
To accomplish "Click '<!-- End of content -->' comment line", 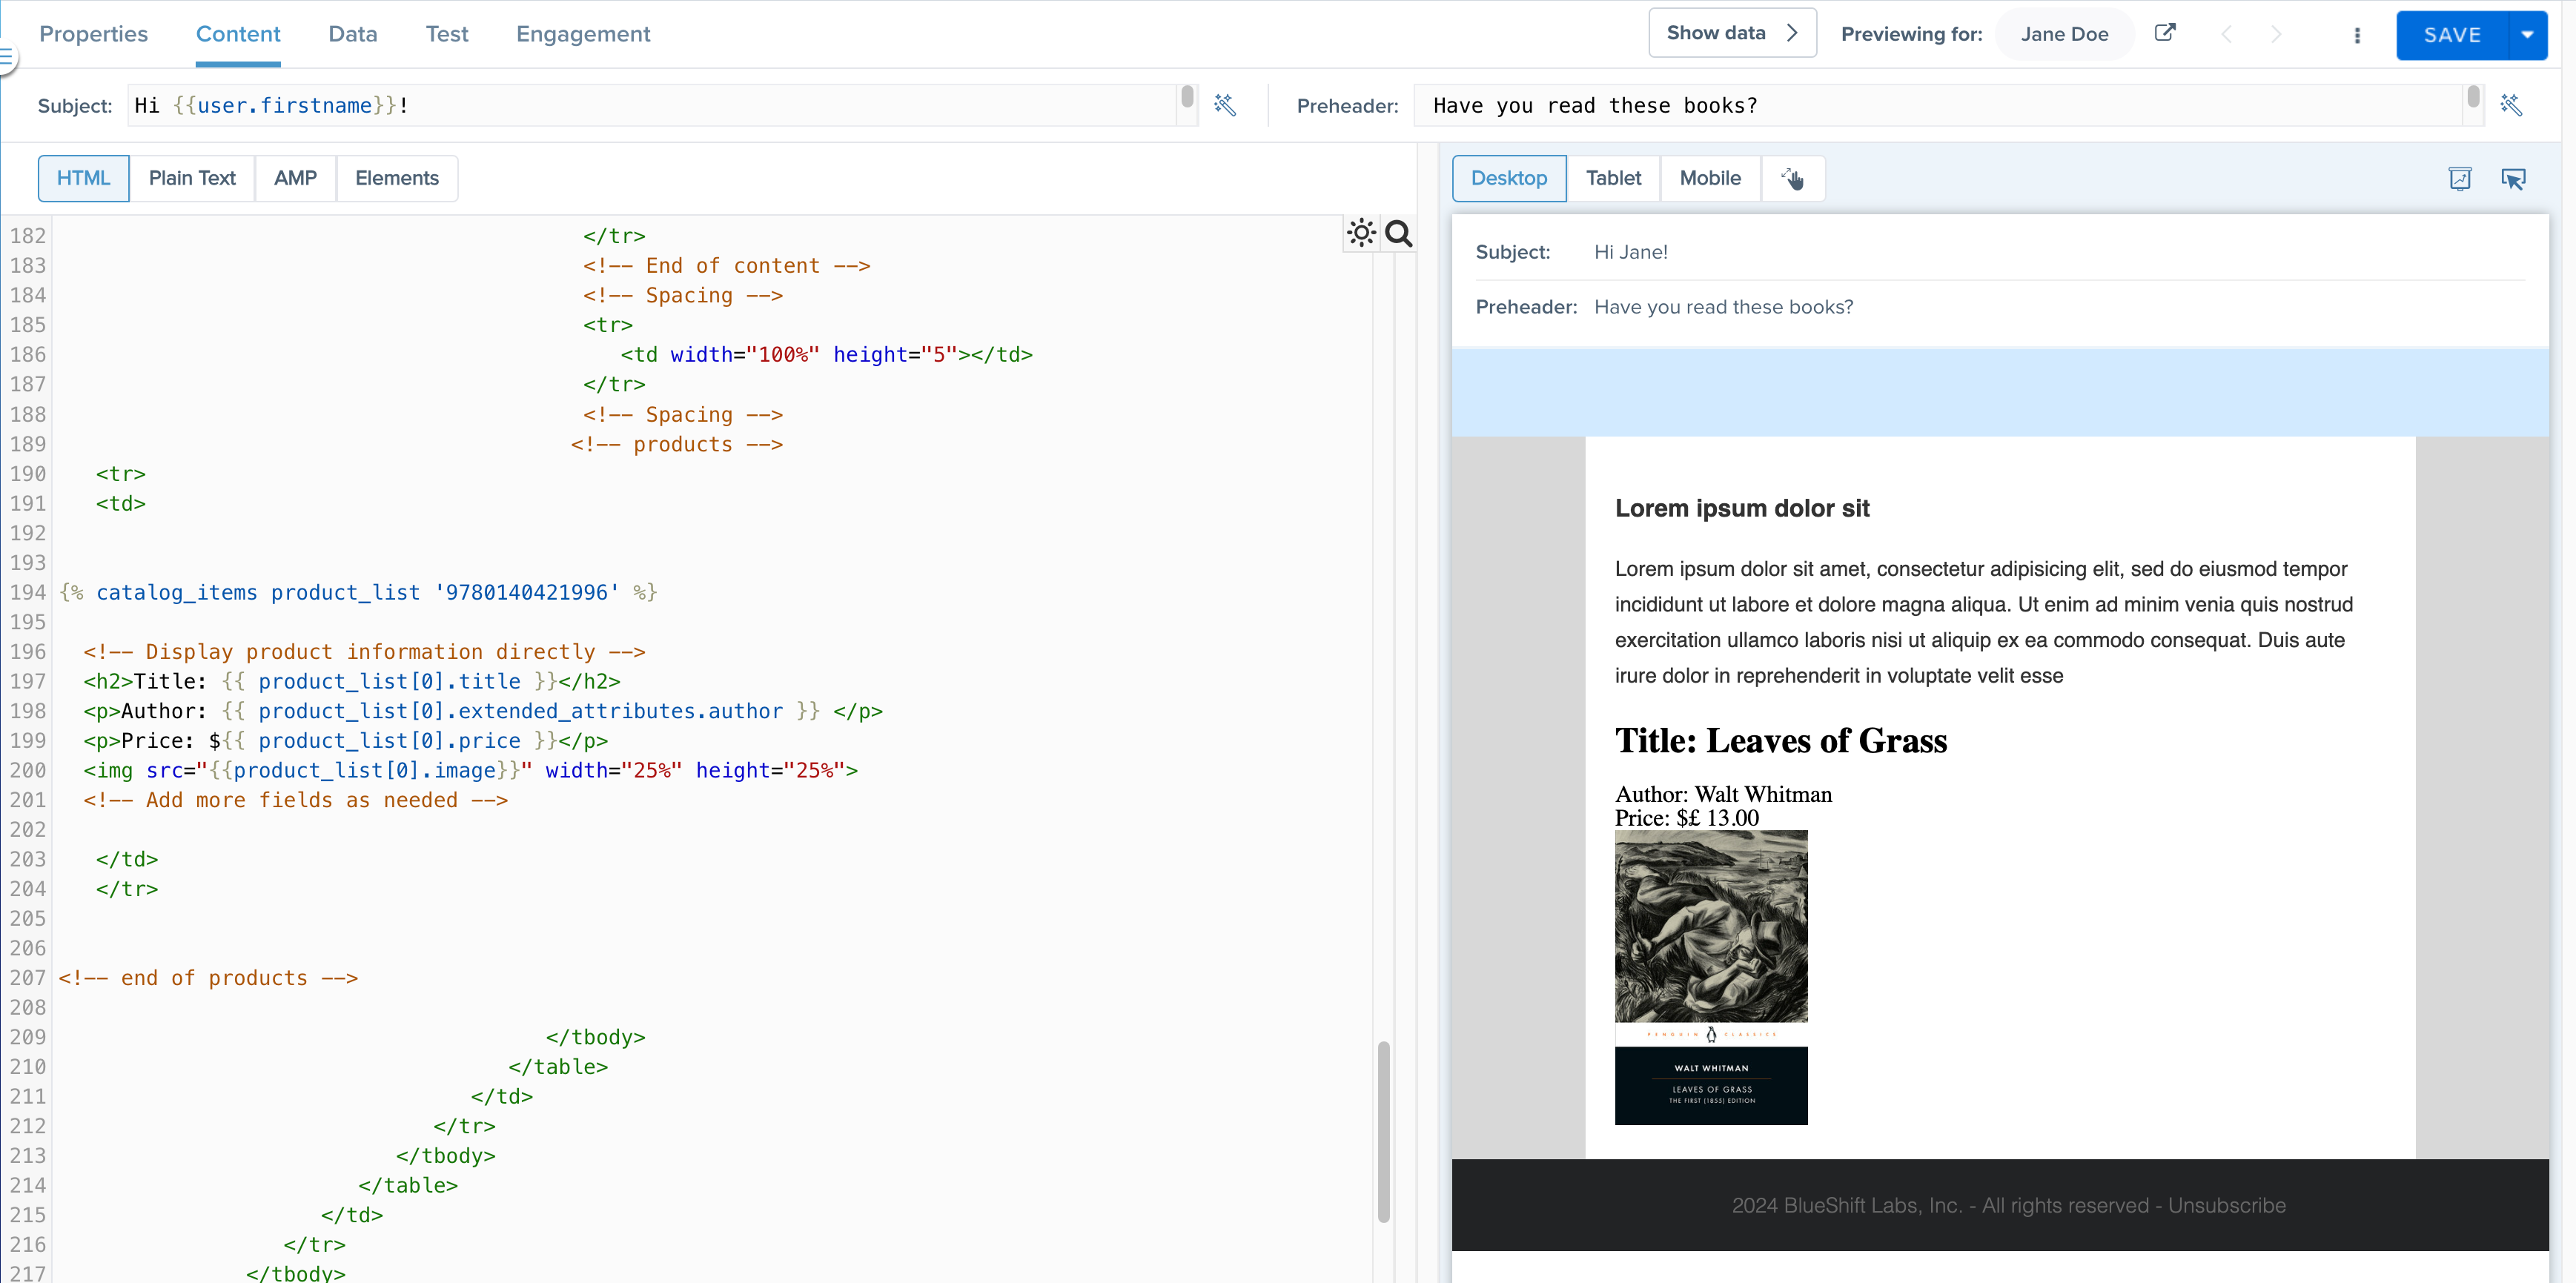I will coord(727,266).
